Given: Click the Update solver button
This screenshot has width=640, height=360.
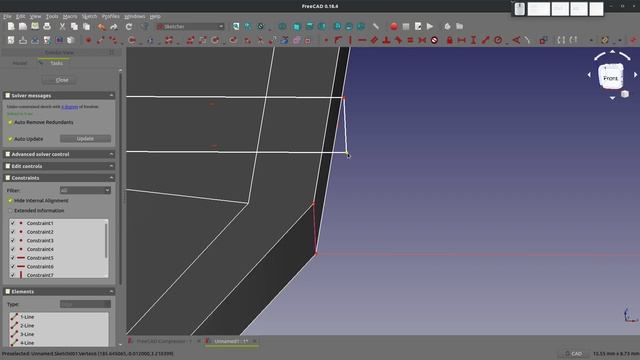Looking at the screenshot, I should tap(85, 139).
